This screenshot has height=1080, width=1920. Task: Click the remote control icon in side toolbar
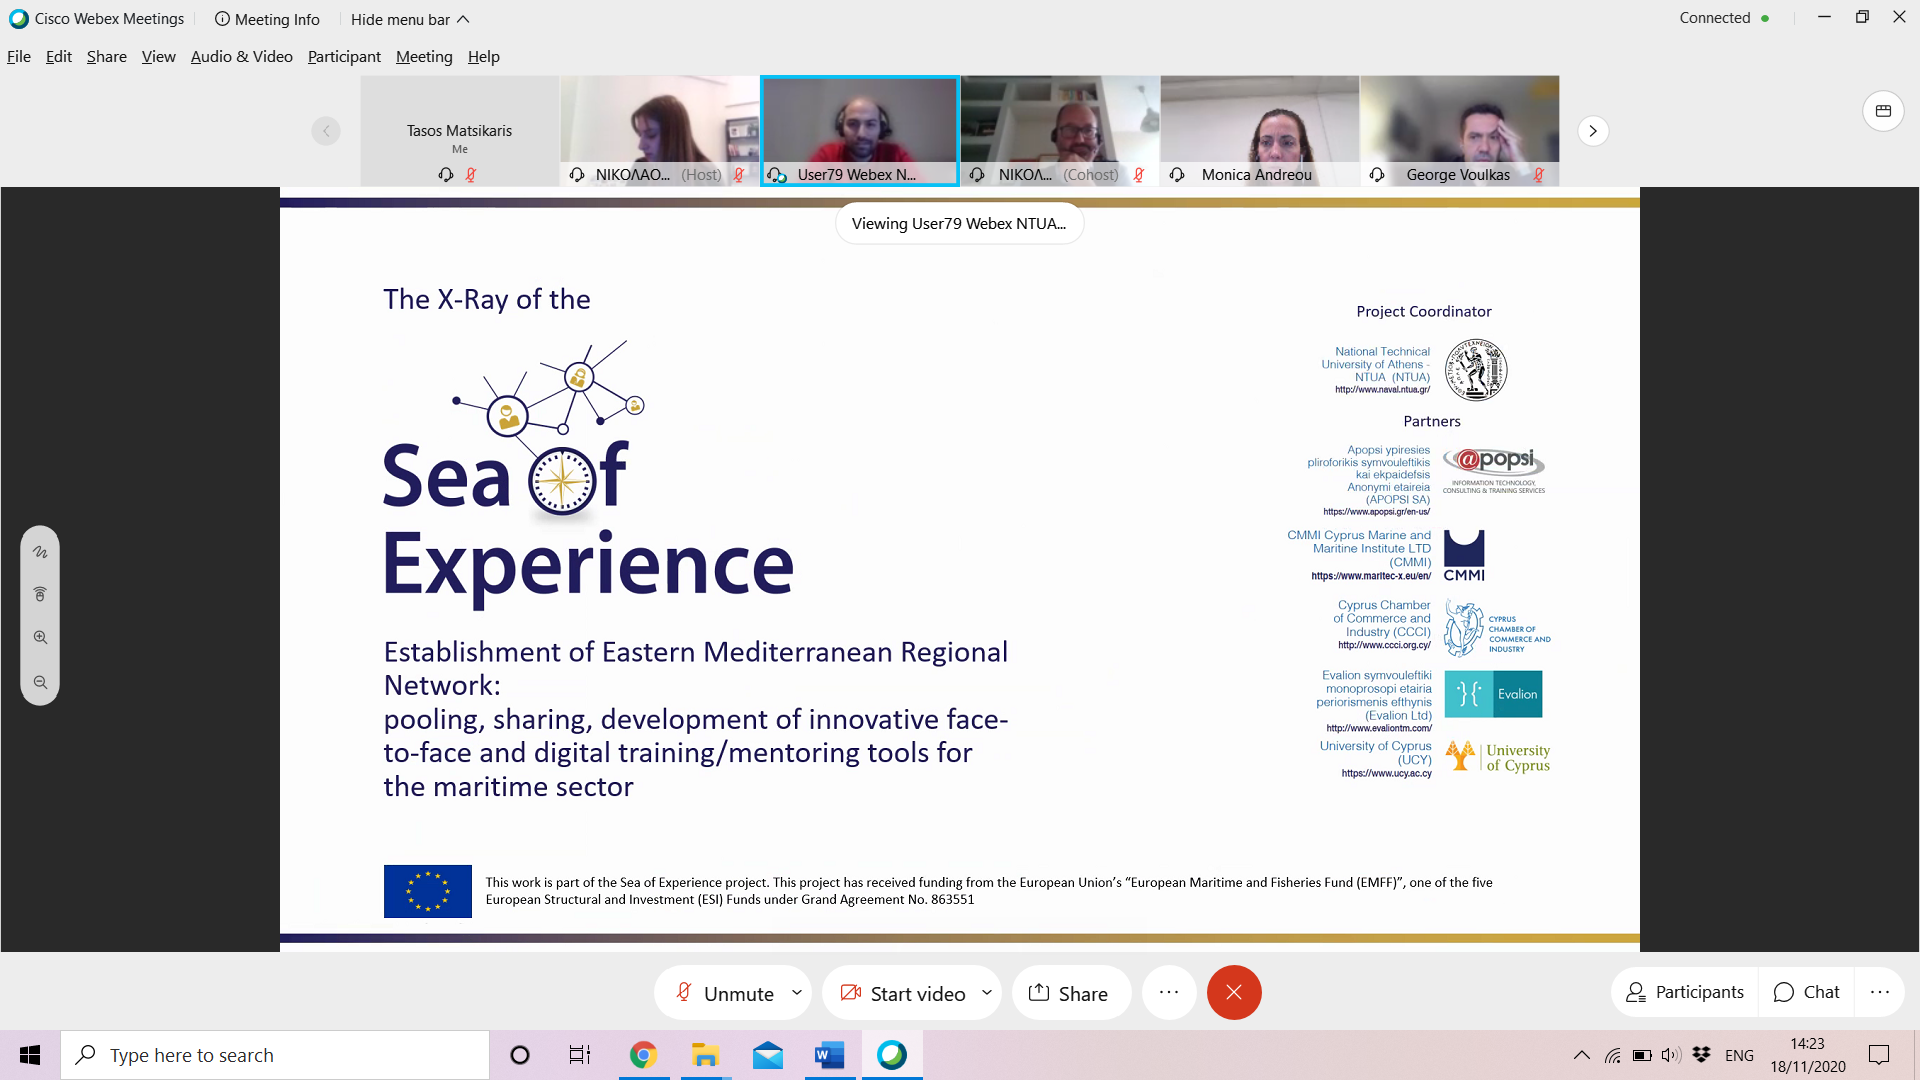point(40,594)
